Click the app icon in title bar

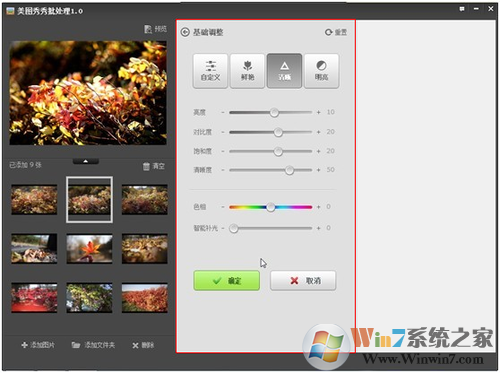click(10, 11)
